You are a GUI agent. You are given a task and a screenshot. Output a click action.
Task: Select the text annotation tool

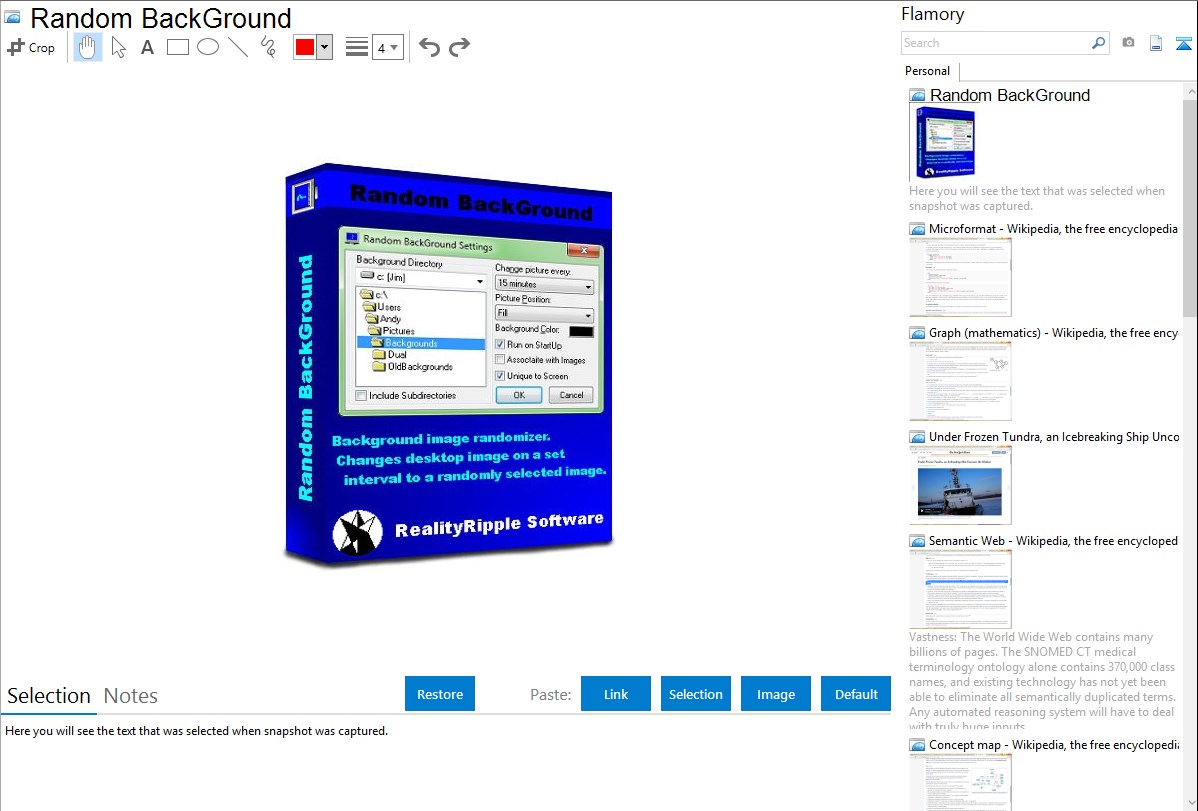click(147, 47)
